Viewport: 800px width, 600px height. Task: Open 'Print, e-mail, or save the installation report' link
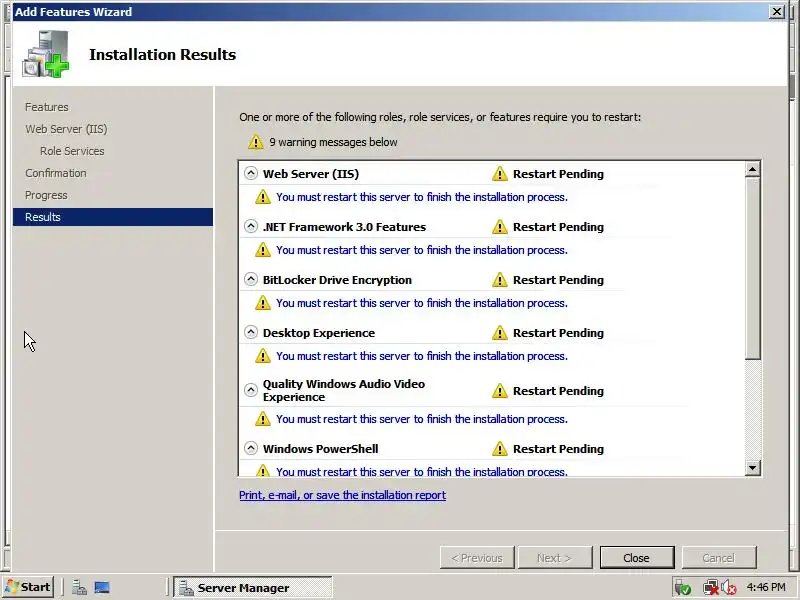pos(342,495)
